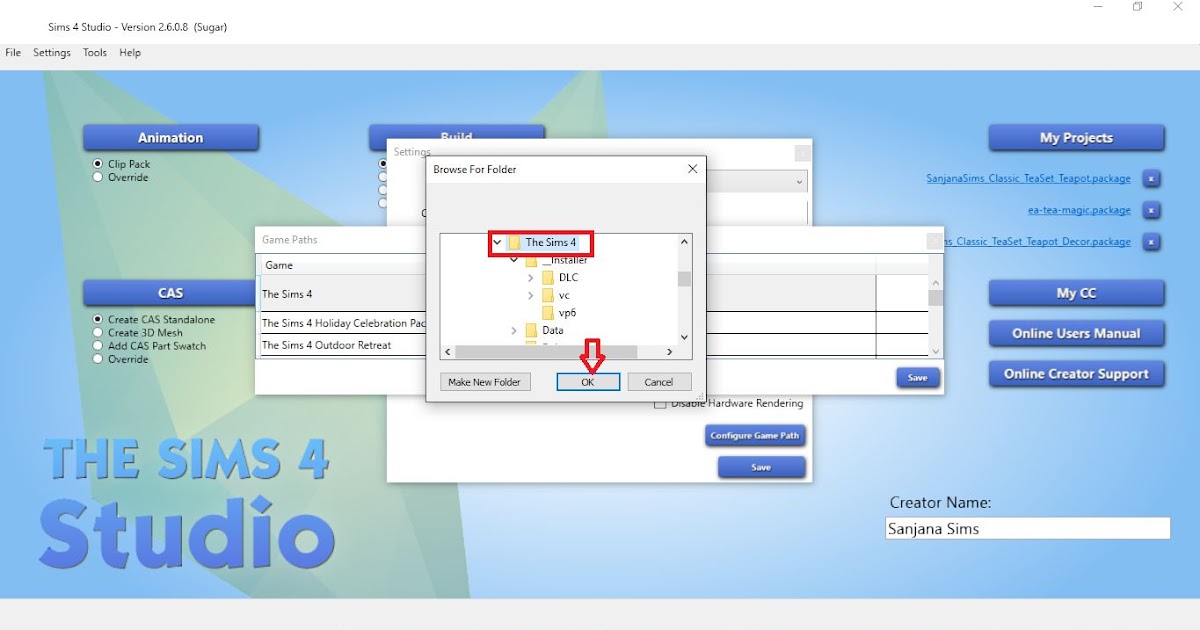Select the vp6 folder icon
This screenshot has width=1200, height=630.
point(547,313)
